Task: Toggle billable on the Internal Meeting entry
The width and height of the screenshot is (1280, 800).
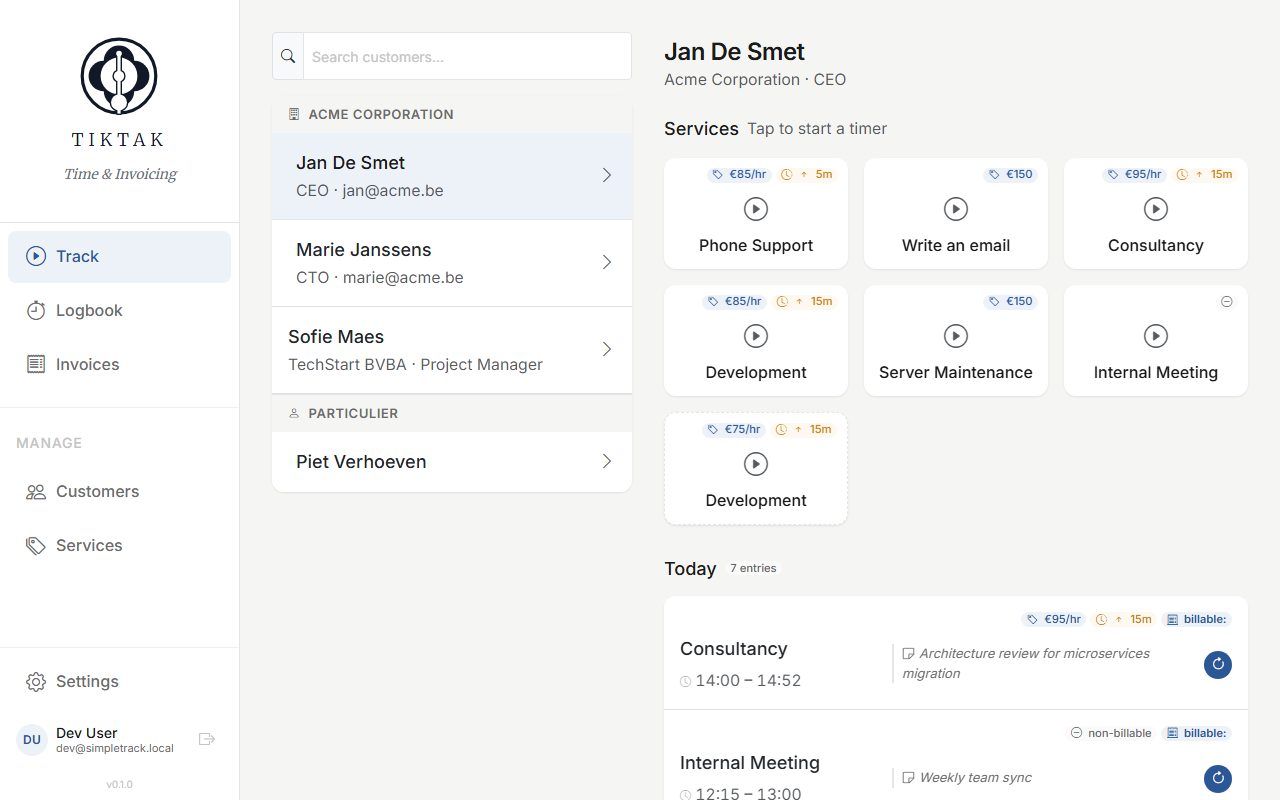Action: [1196, 733]
